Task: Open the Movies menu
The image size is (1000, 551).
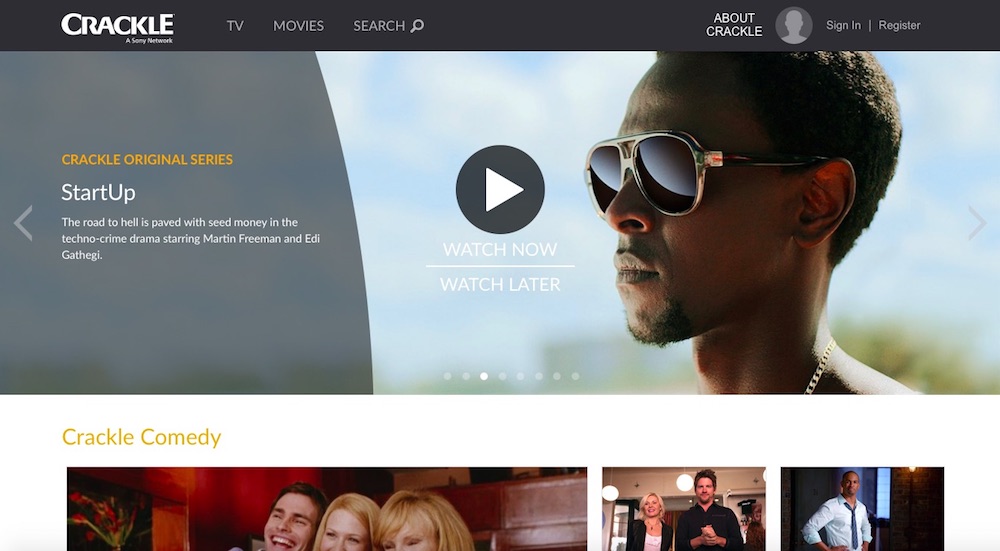Action: coord(298,26)
